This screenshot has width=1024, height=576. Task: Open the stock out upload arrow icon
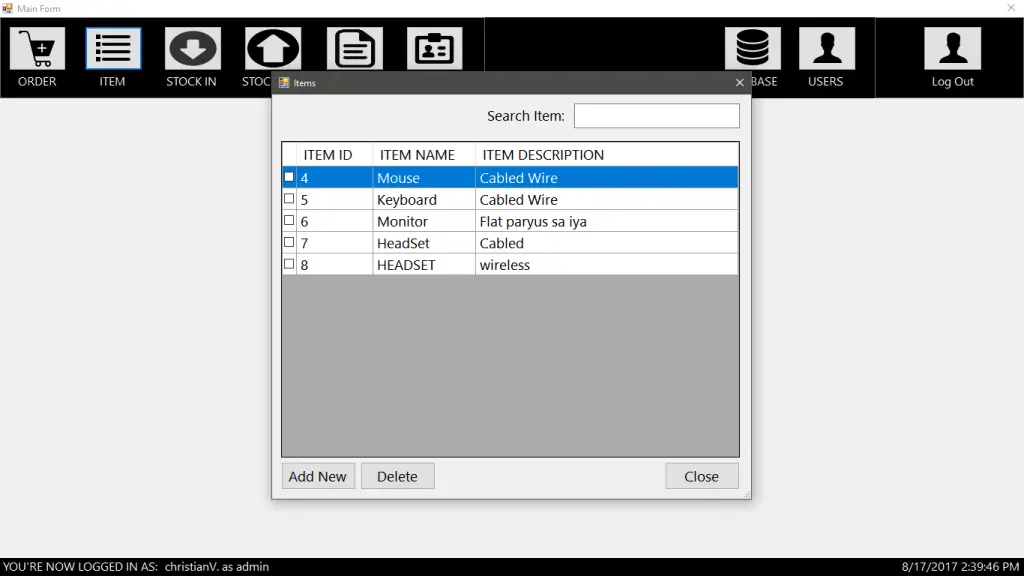click(x=272, y=48)
